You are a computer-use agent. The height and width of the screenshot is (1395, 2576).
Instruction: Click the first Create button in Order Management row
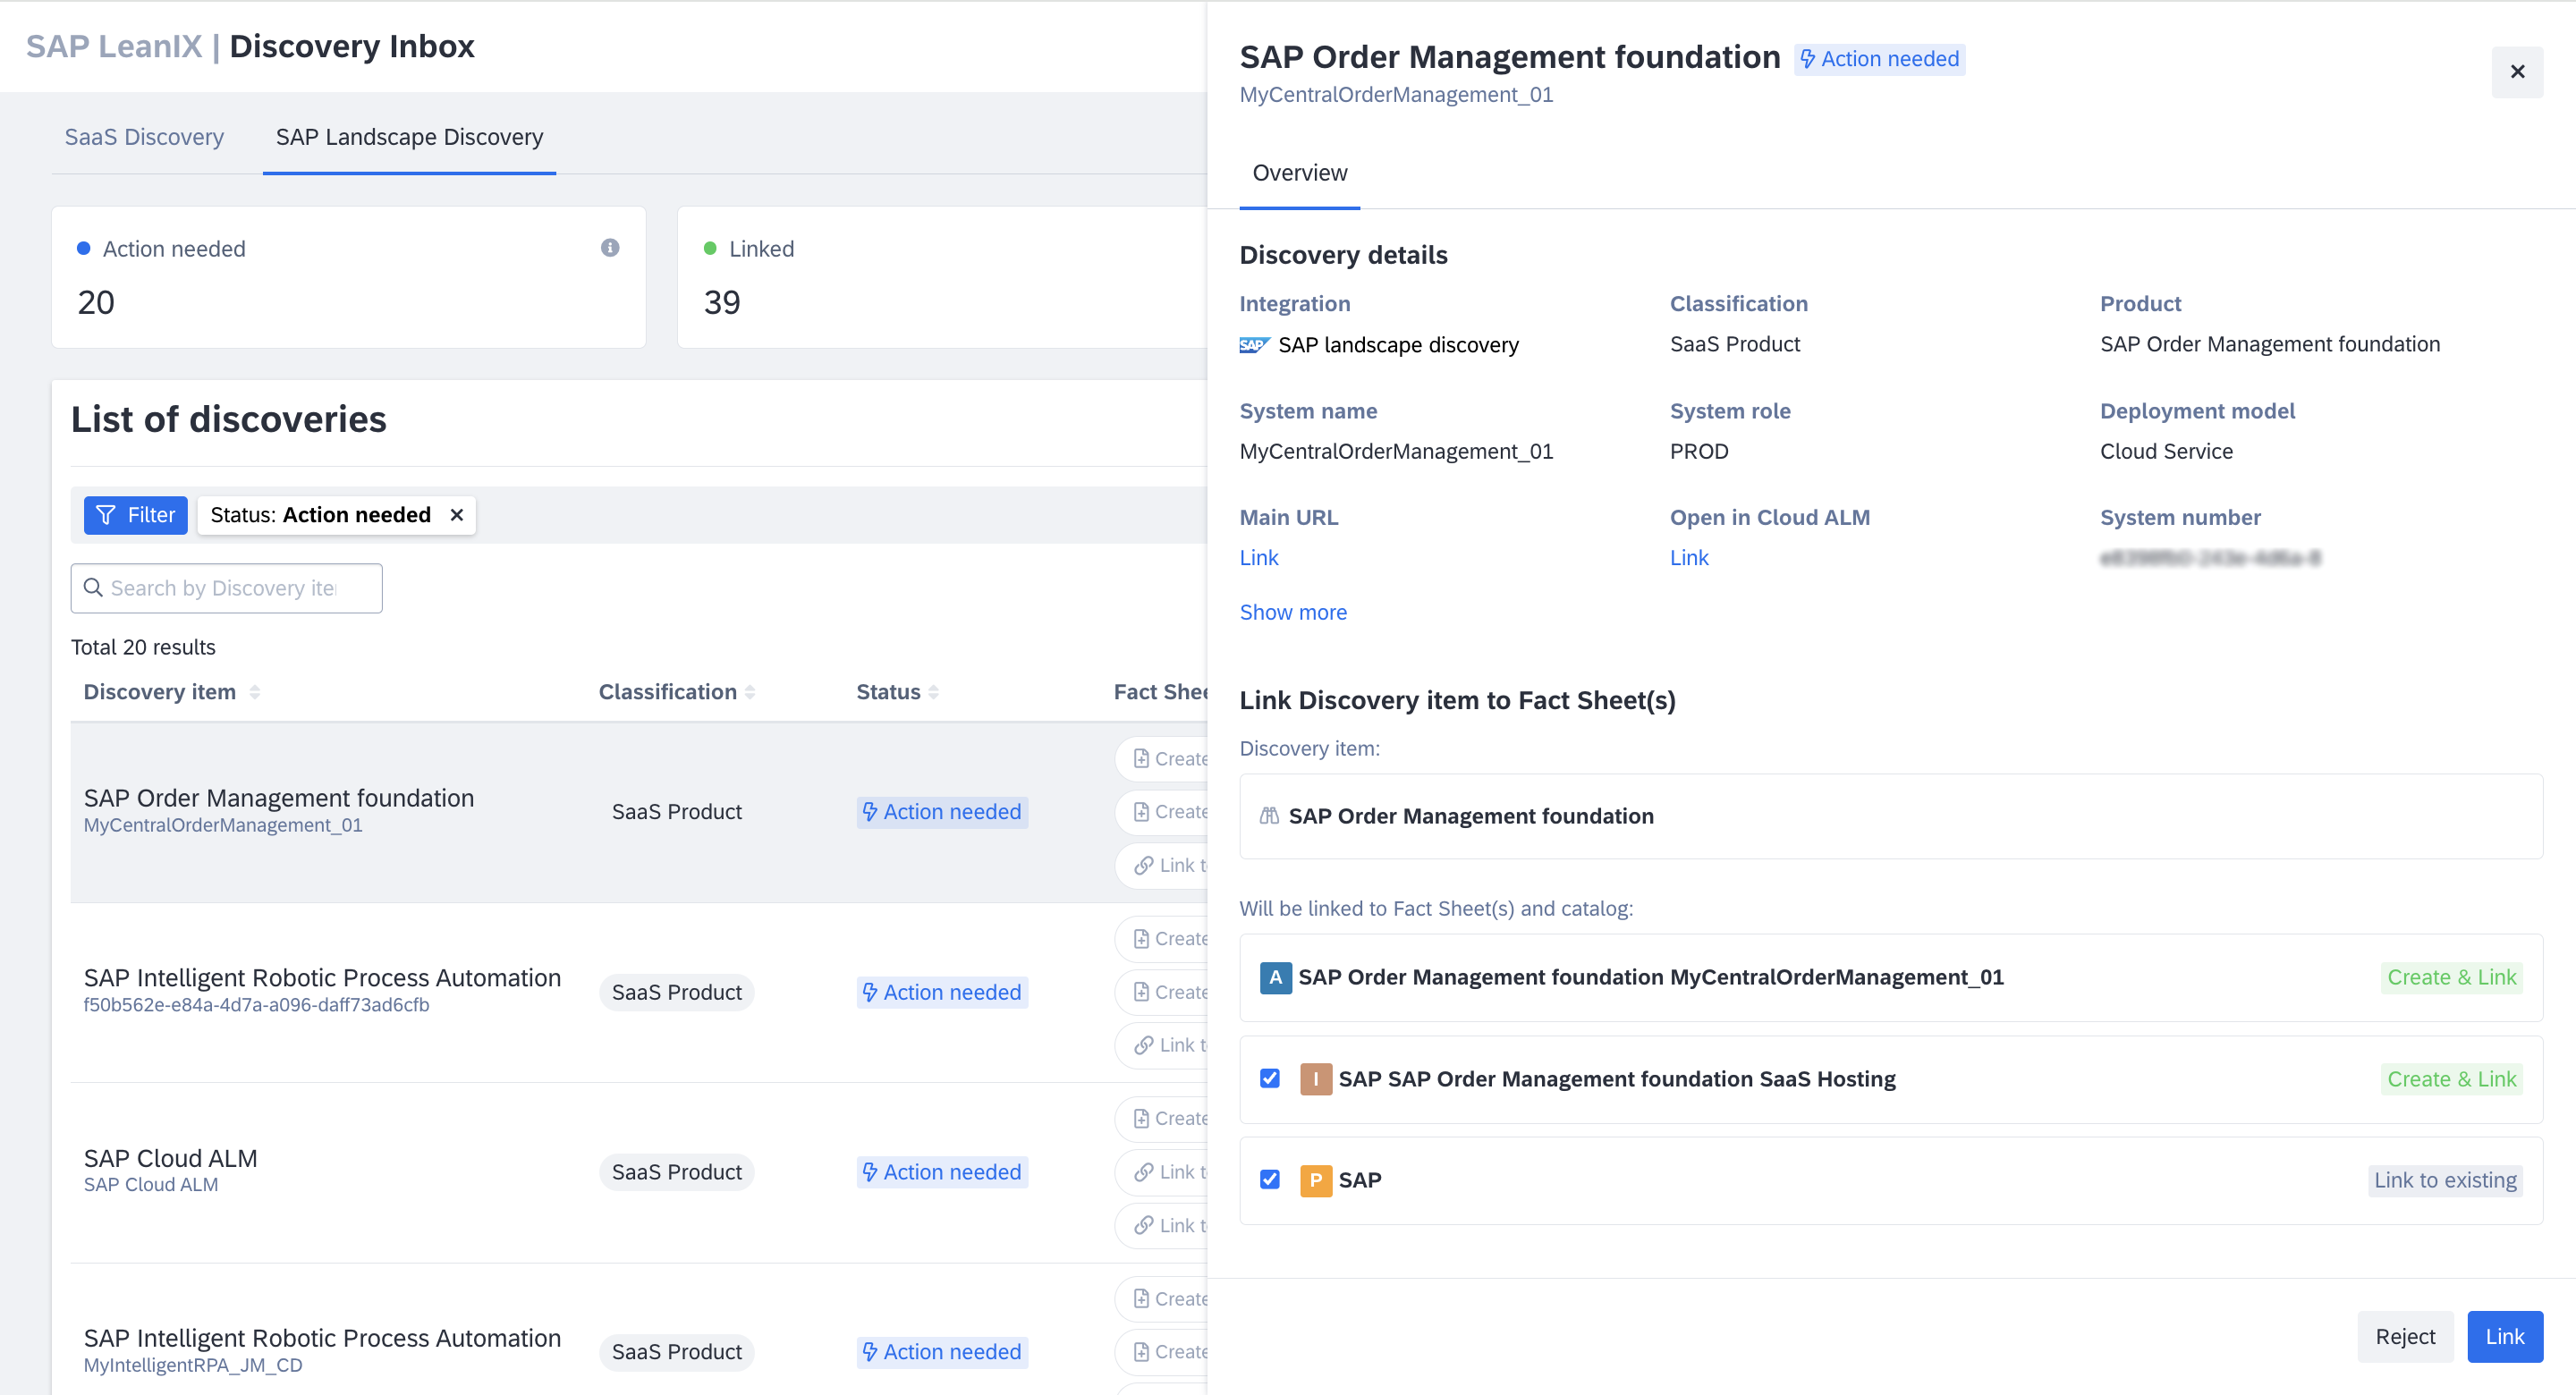tap(1163, 759)
